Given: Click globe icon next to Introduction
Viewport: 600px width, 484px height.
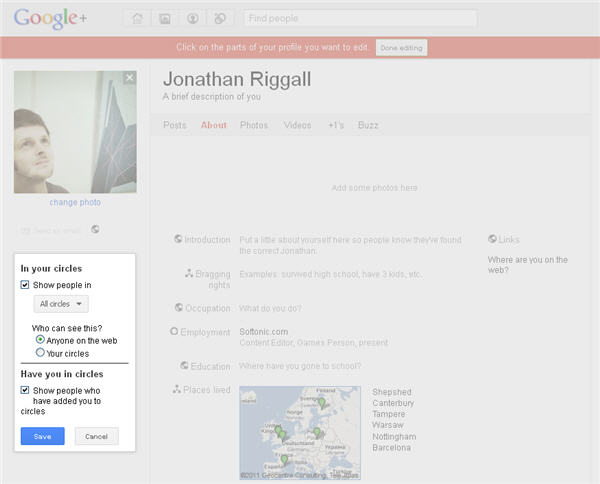Looking at the screenshot, I should click(177, 239).
